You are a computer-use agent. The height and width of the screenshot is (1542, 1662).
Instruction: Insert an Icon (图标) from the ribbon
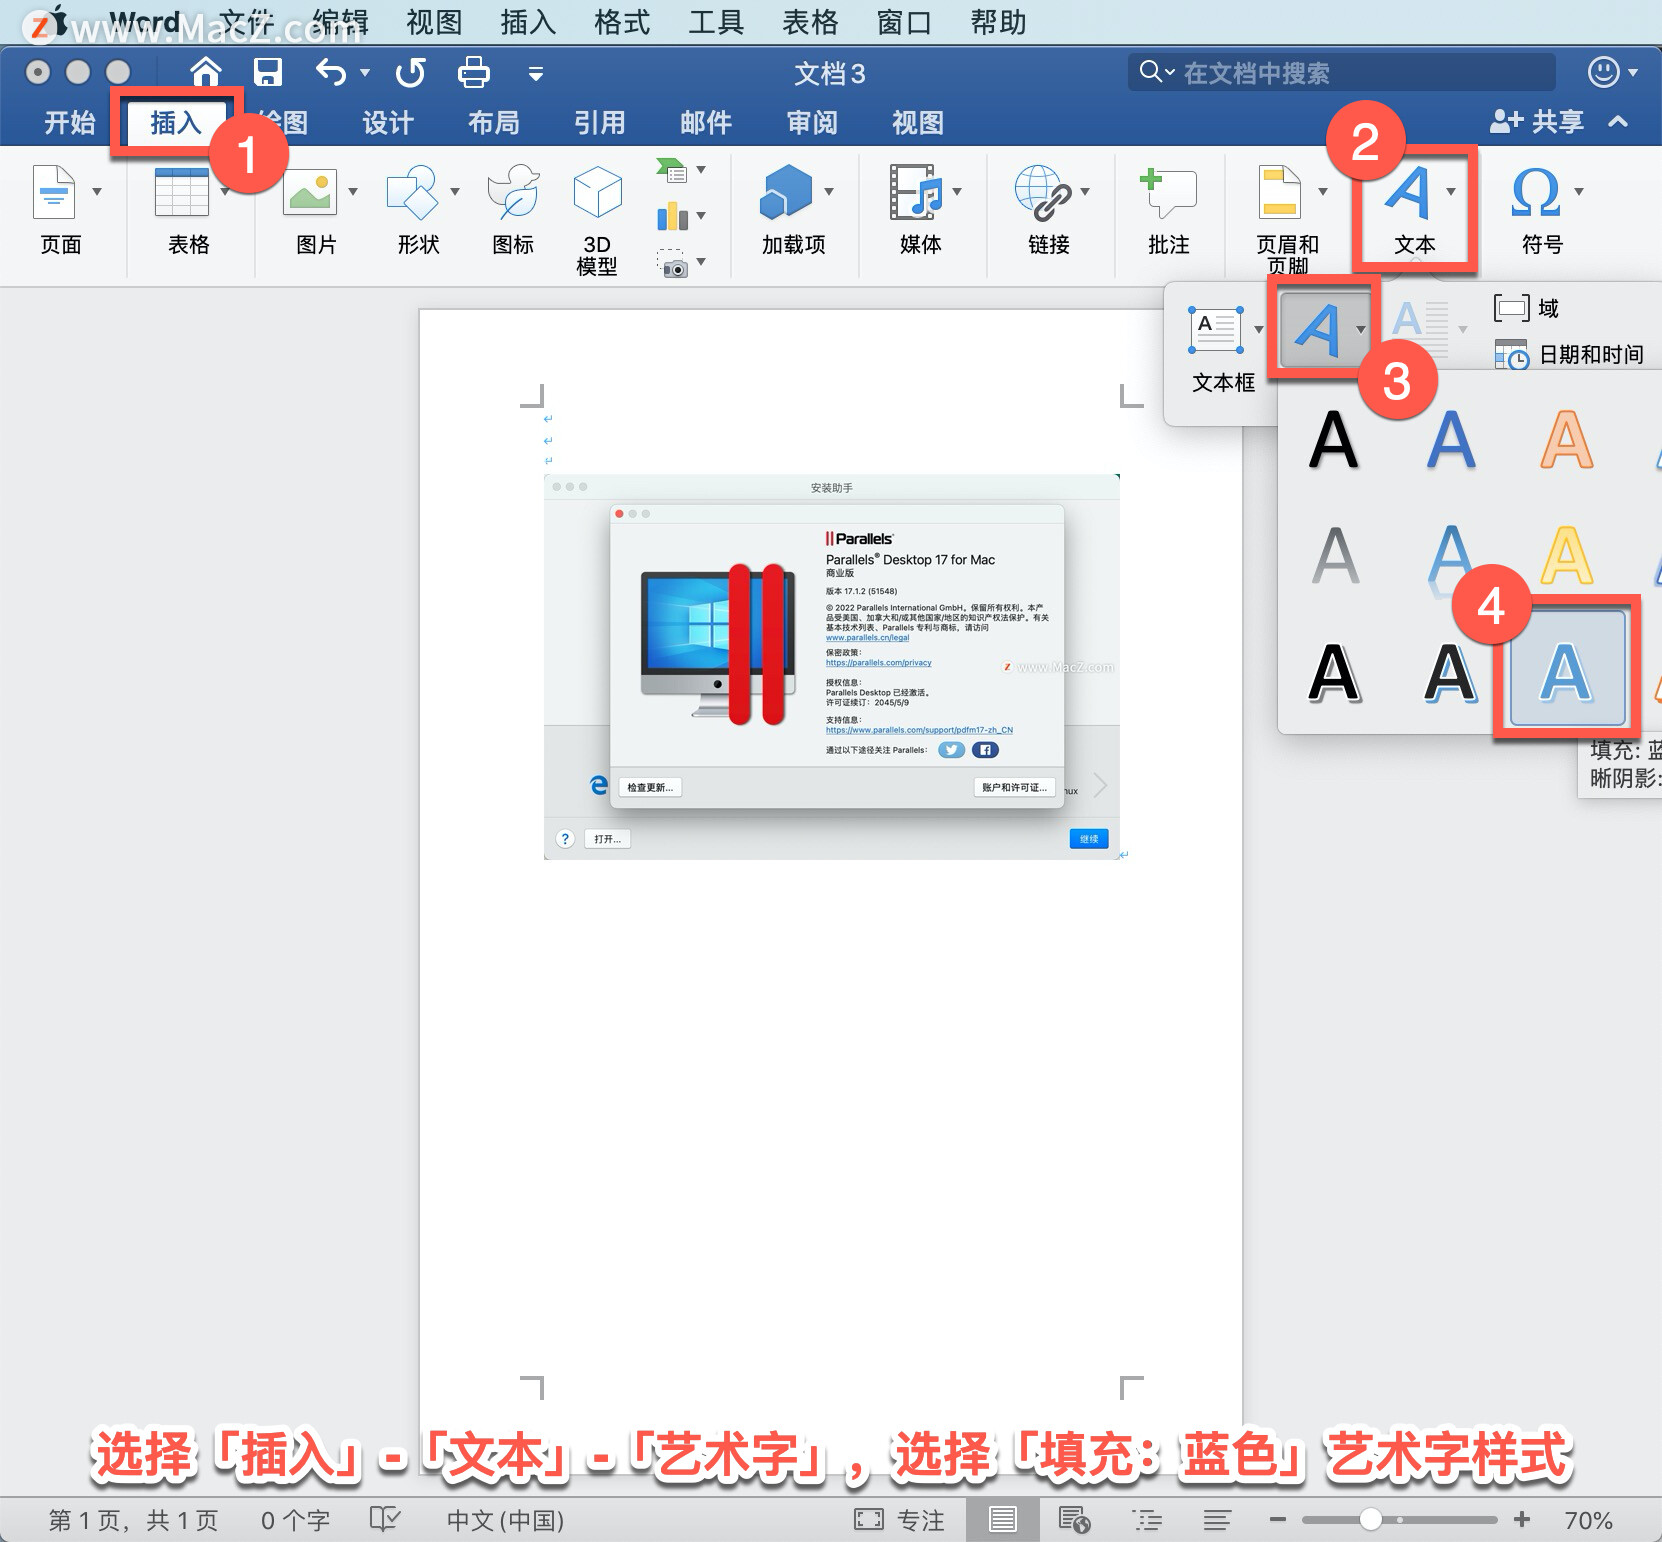tap(513, 210)
